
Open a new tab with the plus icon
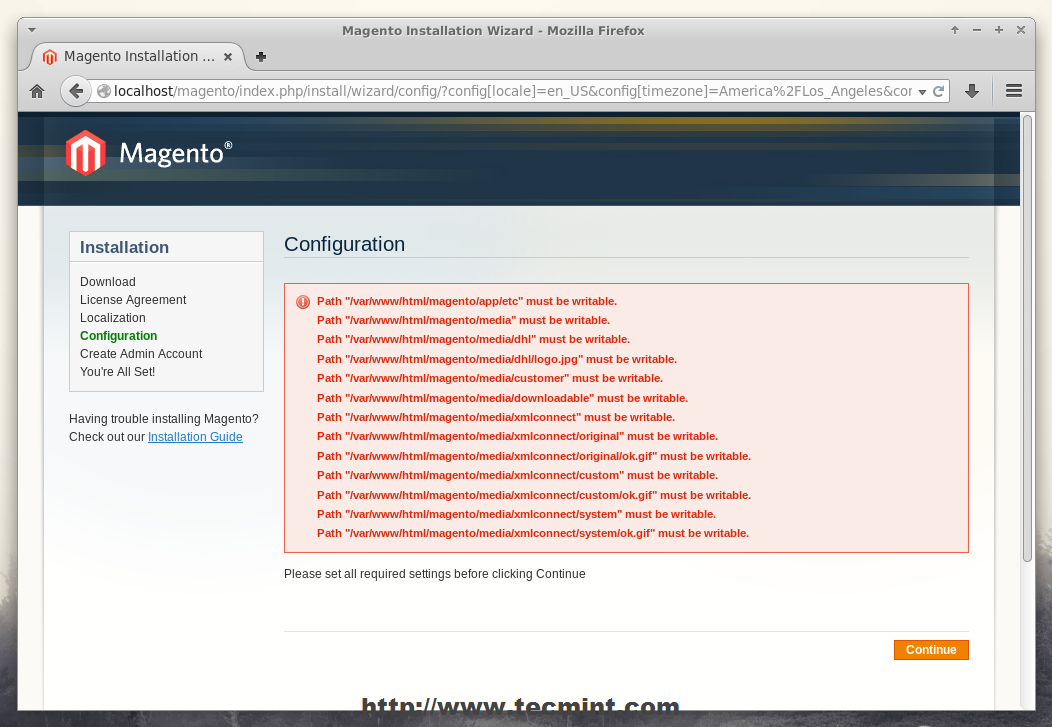pyautogui.click(x=261, y=57)
